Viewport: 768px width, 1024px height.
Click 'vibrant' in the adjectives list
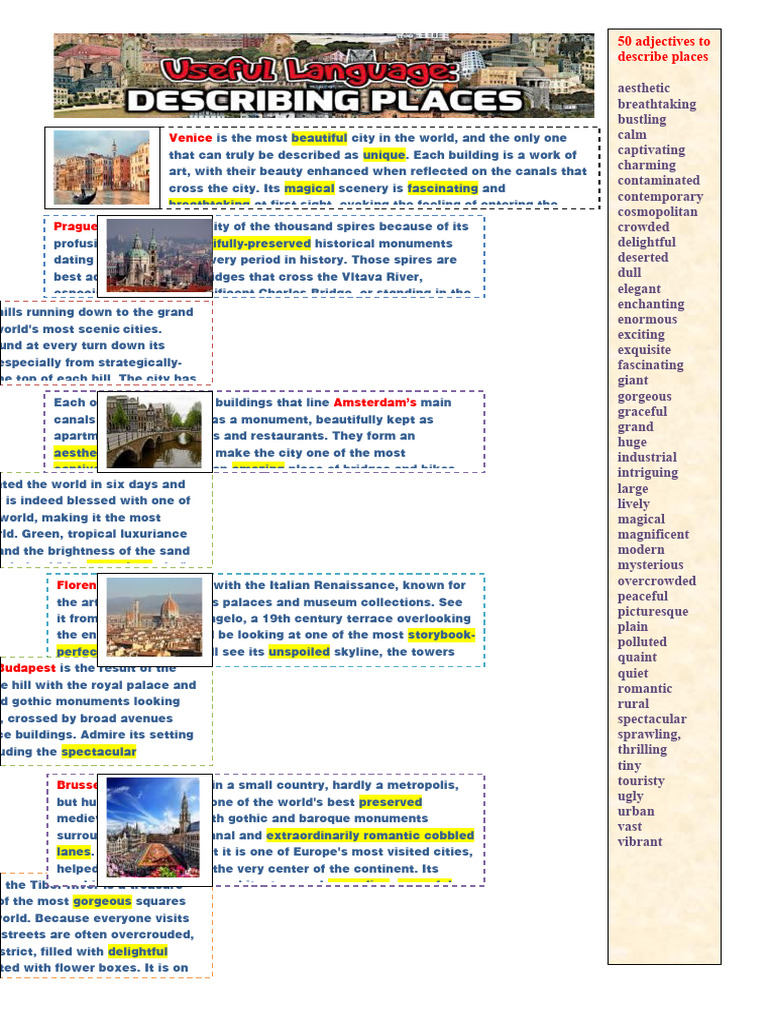pos(639,842)
